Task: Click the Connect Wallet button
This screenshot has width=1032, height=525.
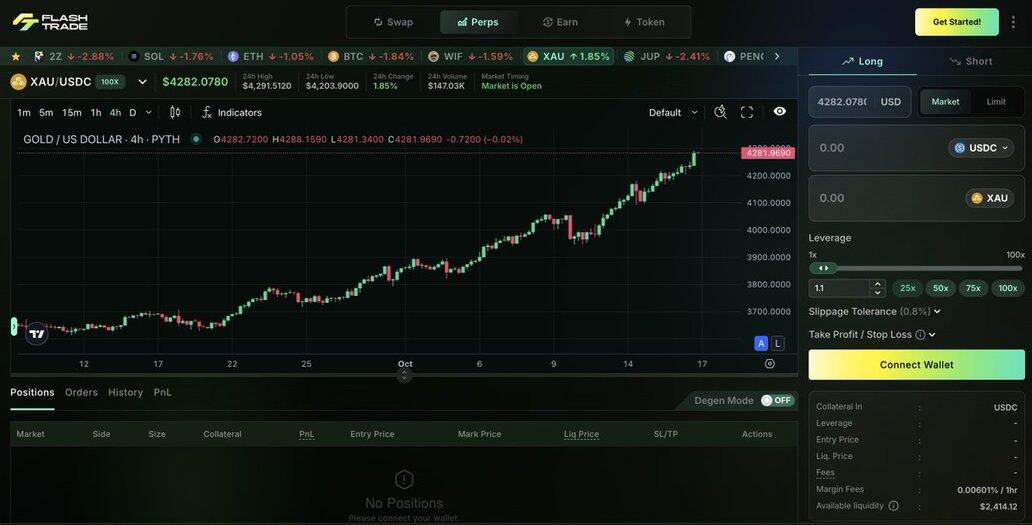Action: coord(916,365)
